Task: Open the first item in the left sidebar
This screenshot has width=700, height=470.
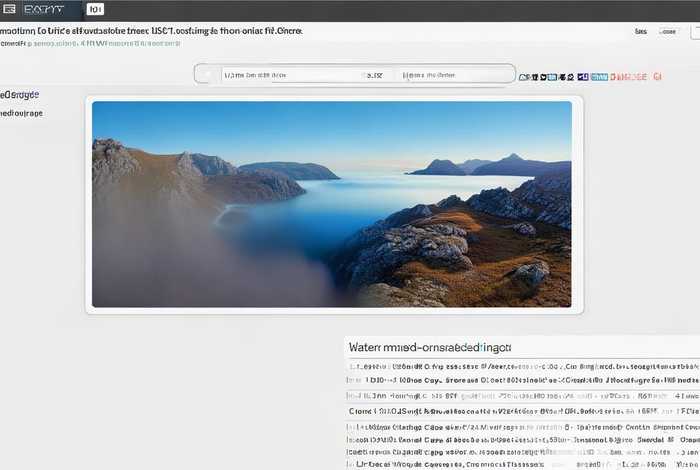Action: pos(20,94)
